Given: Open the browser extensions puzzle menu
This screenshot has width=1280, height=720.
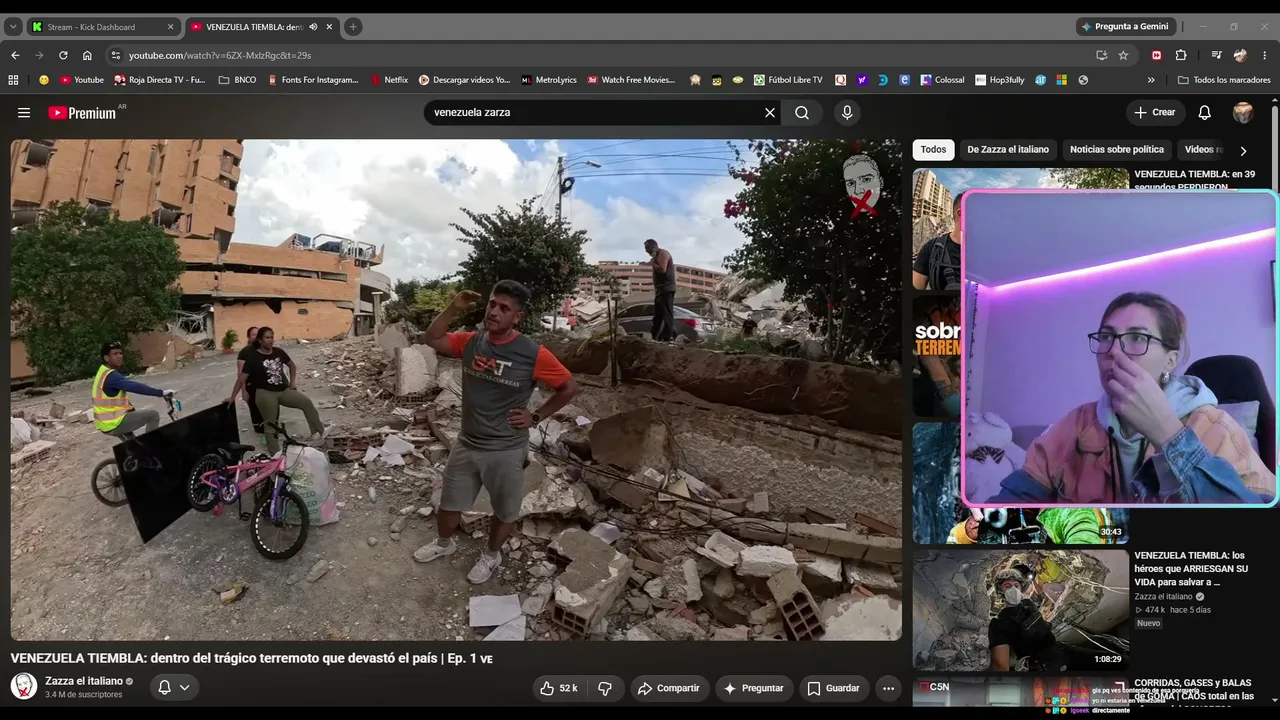Looking at the screenshot, I should [x=1181, y=55].
